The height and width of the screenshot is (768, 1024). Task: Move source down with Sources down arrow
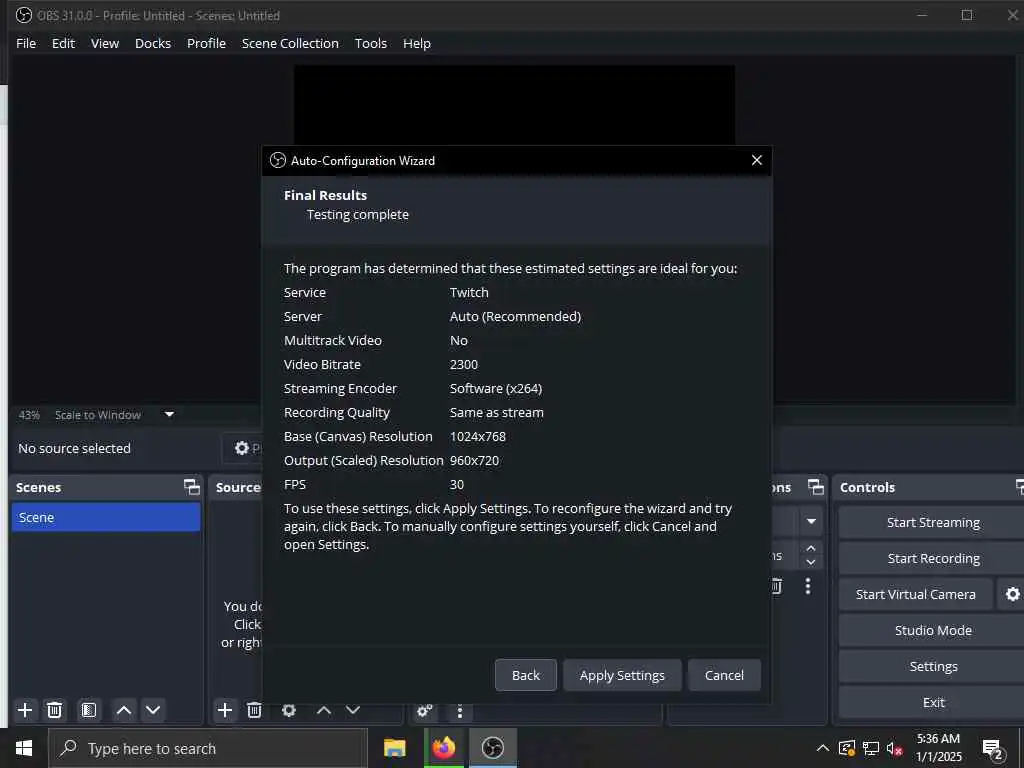click(353, 710)
